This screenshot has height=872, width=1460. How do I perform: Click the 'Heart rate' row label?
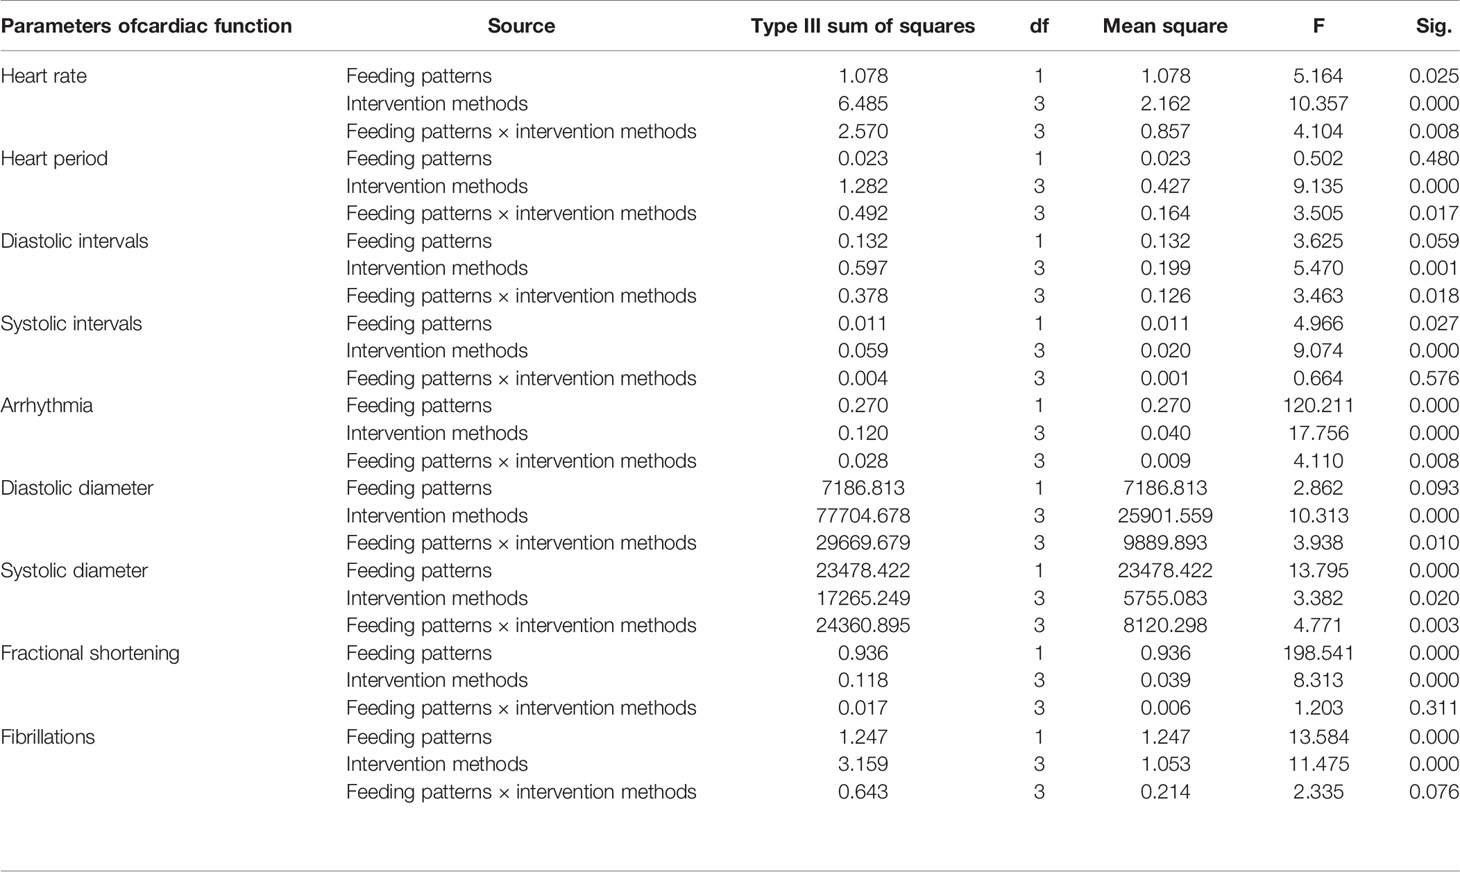(x=44, y=76)
